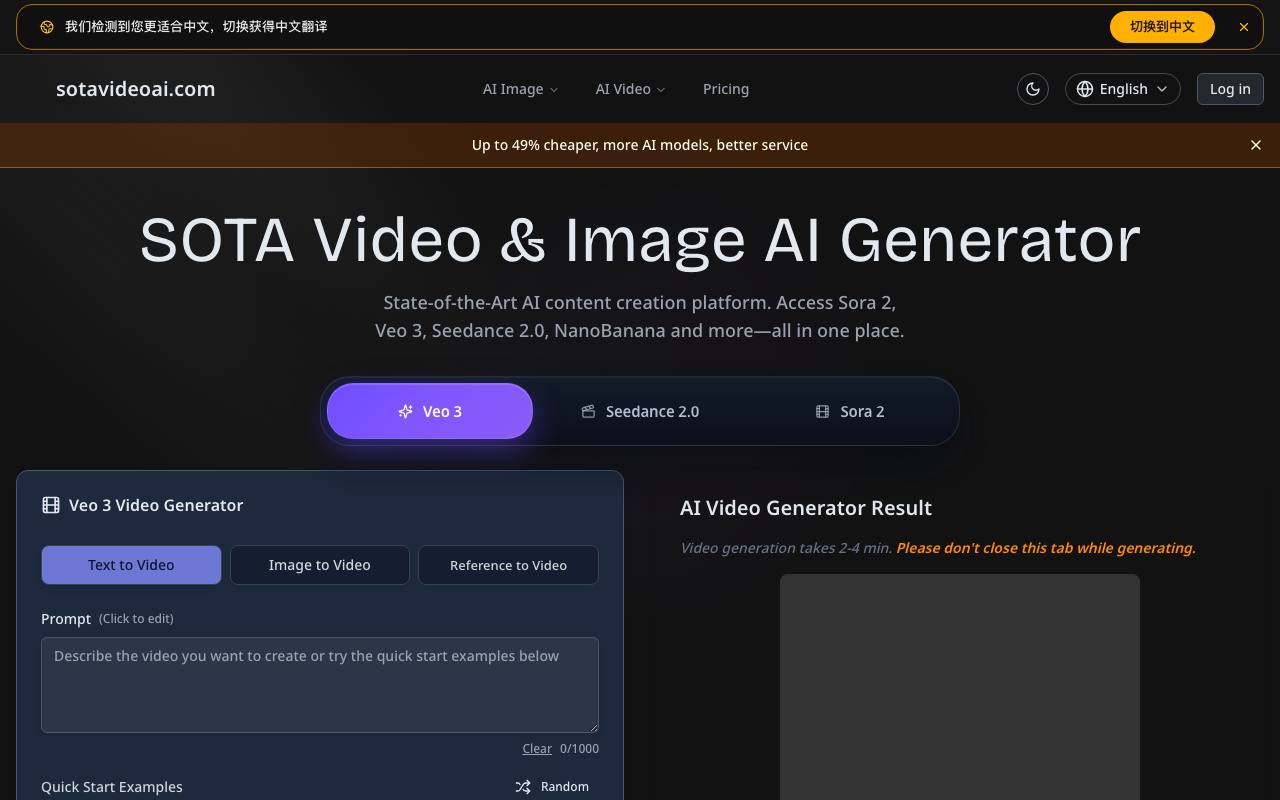Expand the AI Video menu
Image resolution: width=1280 pixels, height=800 pixels.
coord(630,89)
